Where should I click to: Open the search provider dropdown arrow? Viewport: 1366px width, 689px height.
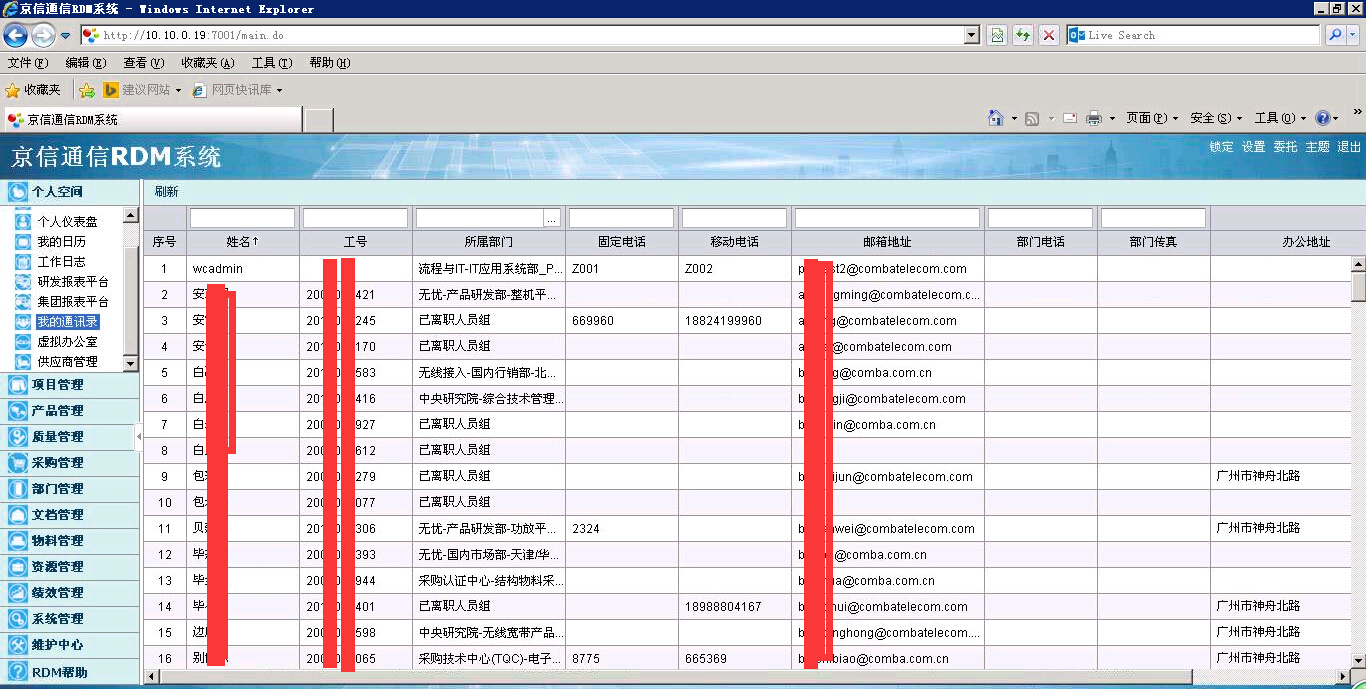(x=1353, y=35)
